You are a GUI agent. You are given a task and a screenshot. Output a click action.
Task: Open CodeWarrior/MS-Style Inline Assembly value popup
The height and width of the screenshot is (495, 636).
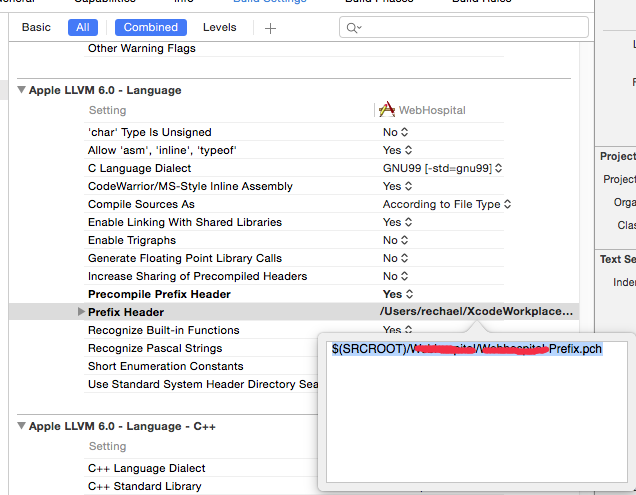(398, 186)
